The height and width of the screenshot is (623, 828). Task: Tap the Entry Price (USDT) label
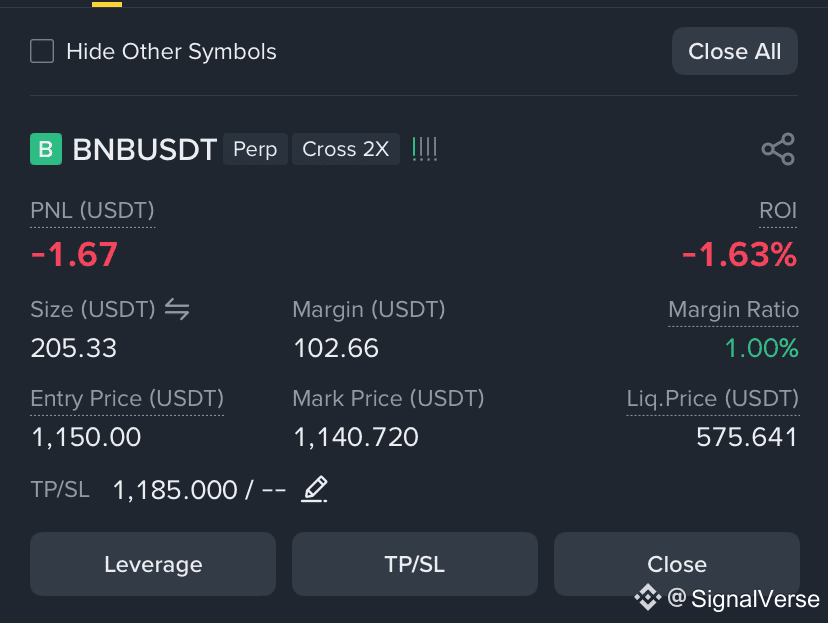click(x=127, y=399)
